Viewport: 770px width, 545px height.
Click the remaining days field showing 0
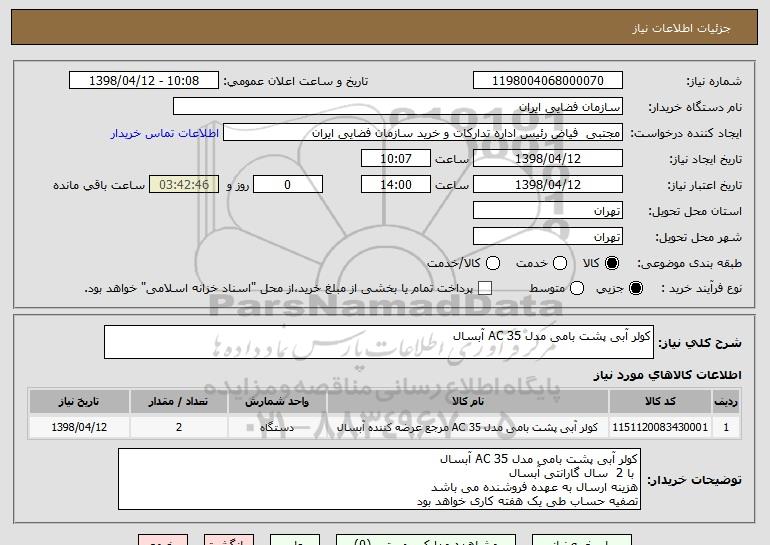click(288, 185)
